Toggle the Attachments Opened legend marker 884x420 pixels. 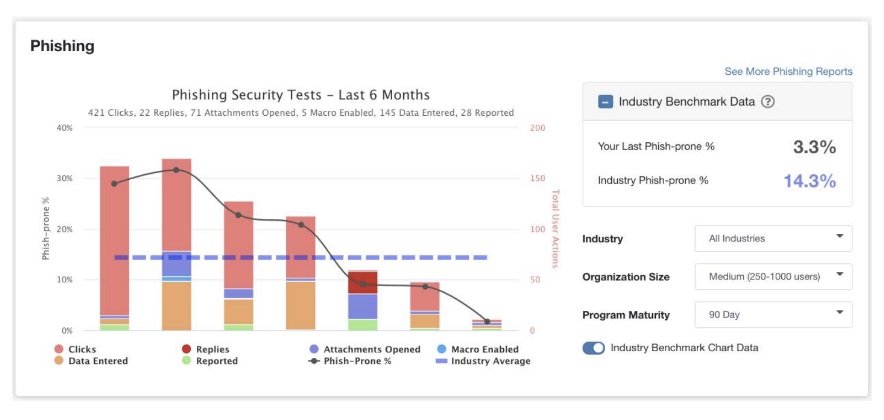313,349
